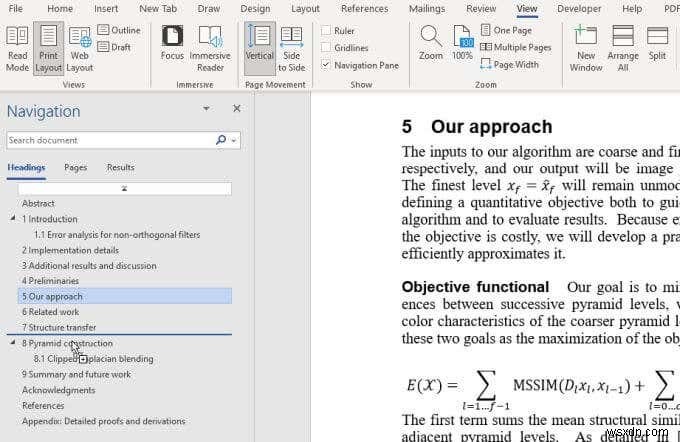680x442 pixels.
Task: Click 'Objective functional' bold run-in heading
Action: (475, 287)
